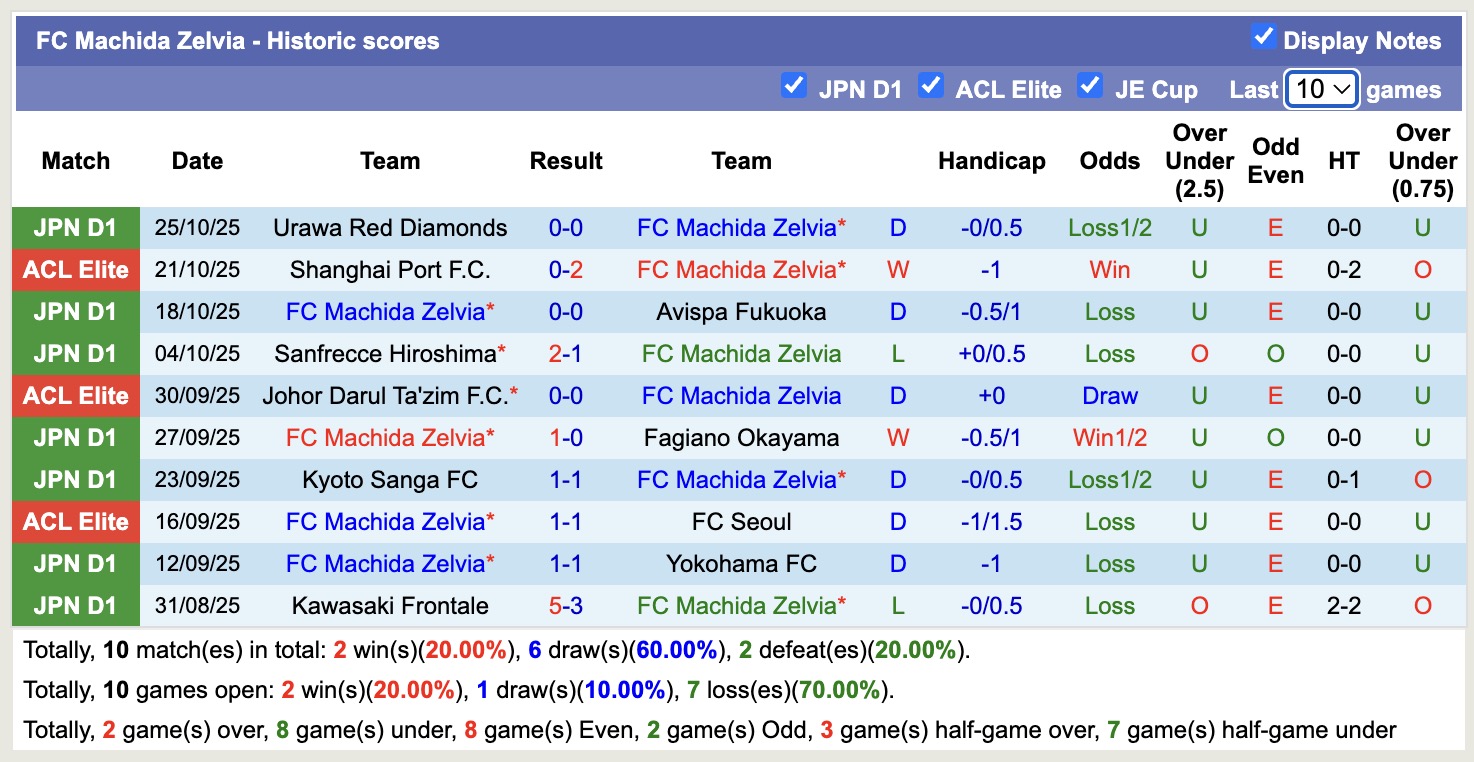Uncheck the JE Cup competition filter

pos(1090,86)
